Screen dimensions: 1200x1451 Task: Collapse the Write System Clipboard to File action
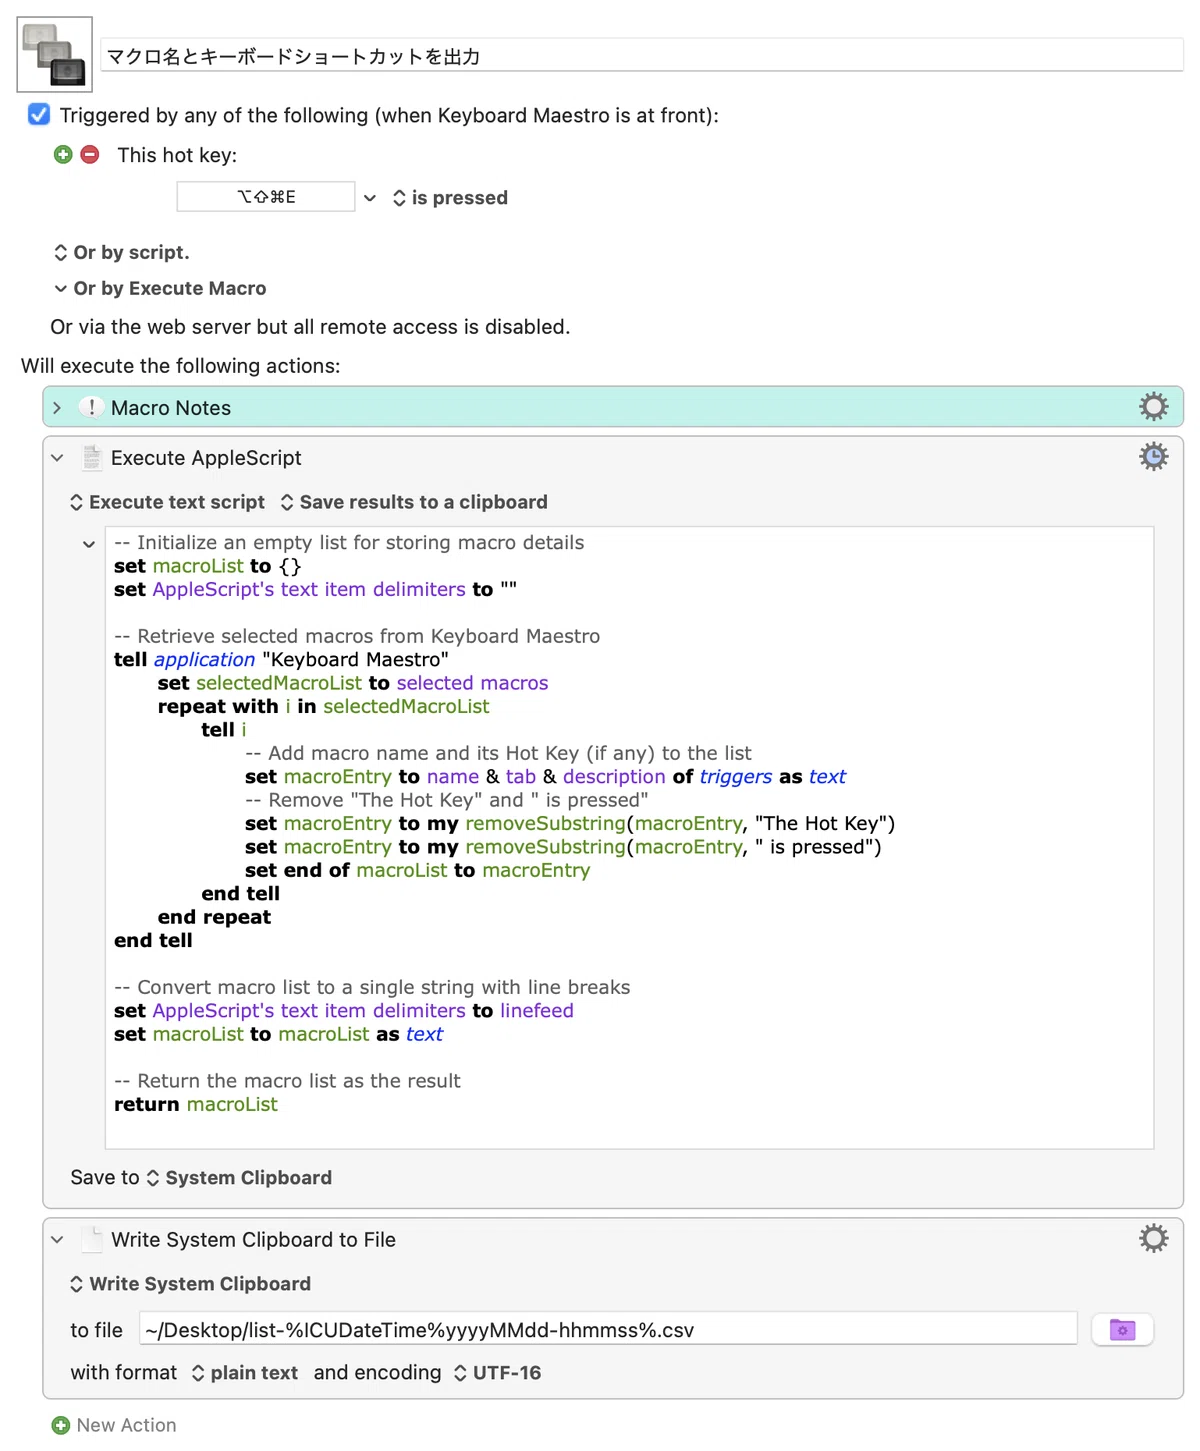pos(57,1240)
